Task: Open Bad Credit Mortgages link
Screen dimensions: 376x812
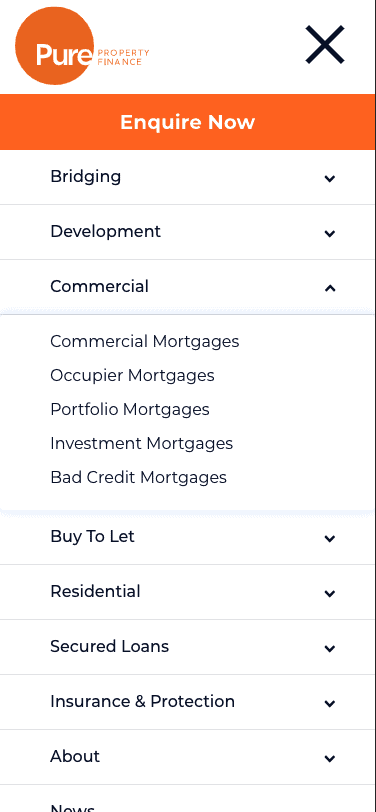Action: click(x=138, y=477)
